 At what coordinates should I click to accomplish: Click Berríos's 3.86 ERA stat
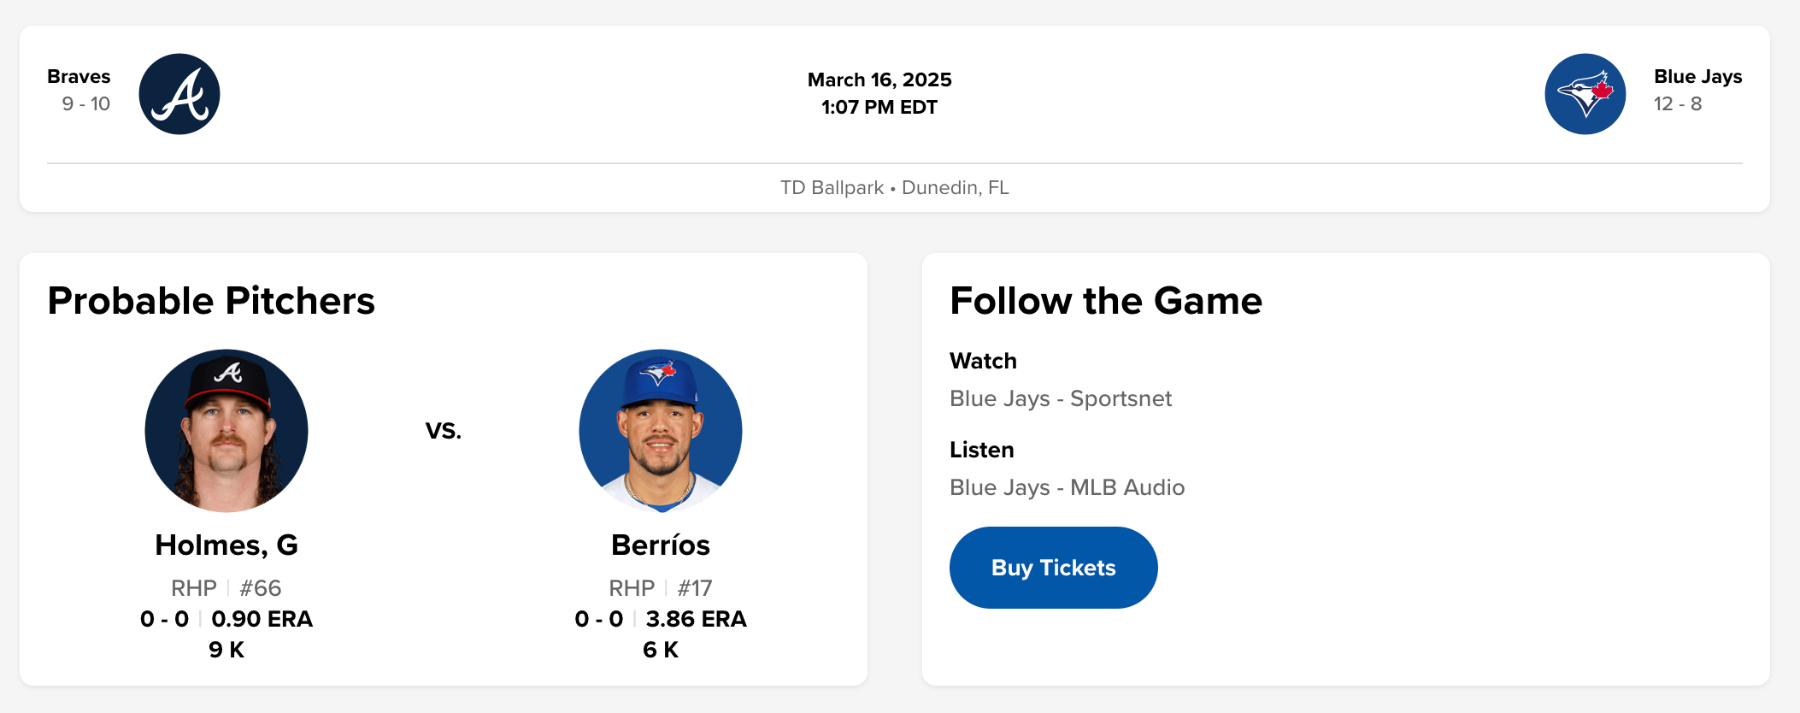696,619
